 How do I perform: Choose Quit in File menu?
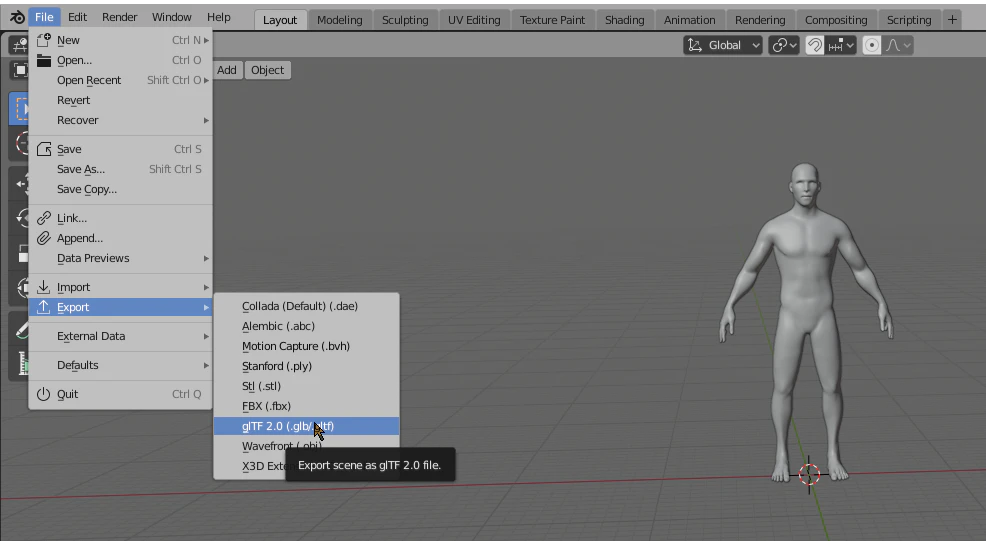pyautogui.click(x=120, y=394)
